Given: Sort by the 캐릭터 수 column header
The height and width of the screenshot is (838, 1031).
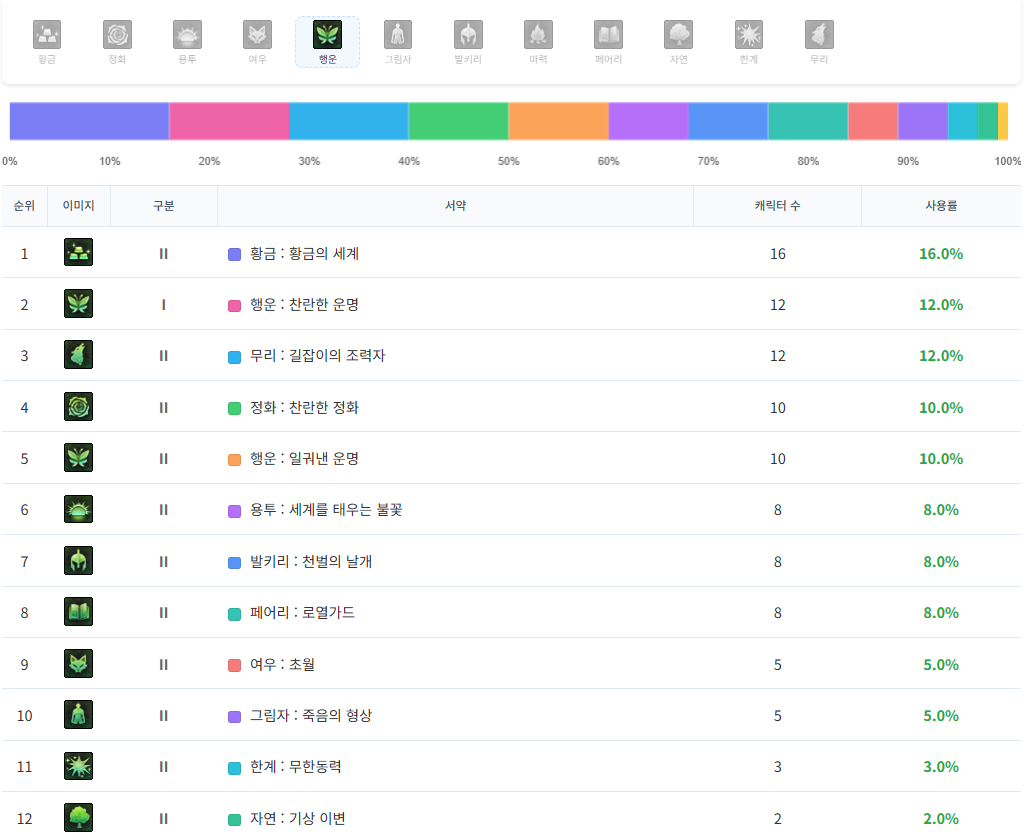Looking at the screenshot, I should point(777,206).
